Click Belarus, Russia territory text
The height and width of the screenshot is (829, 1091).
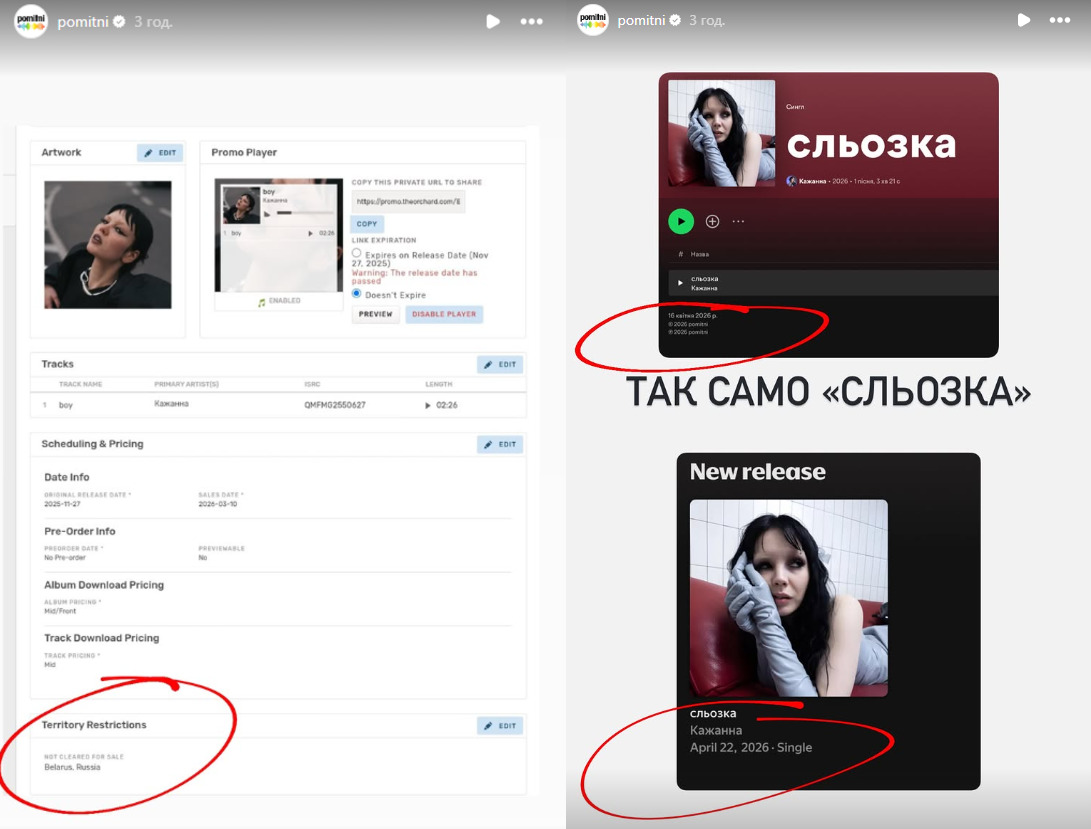click(72, 767)
